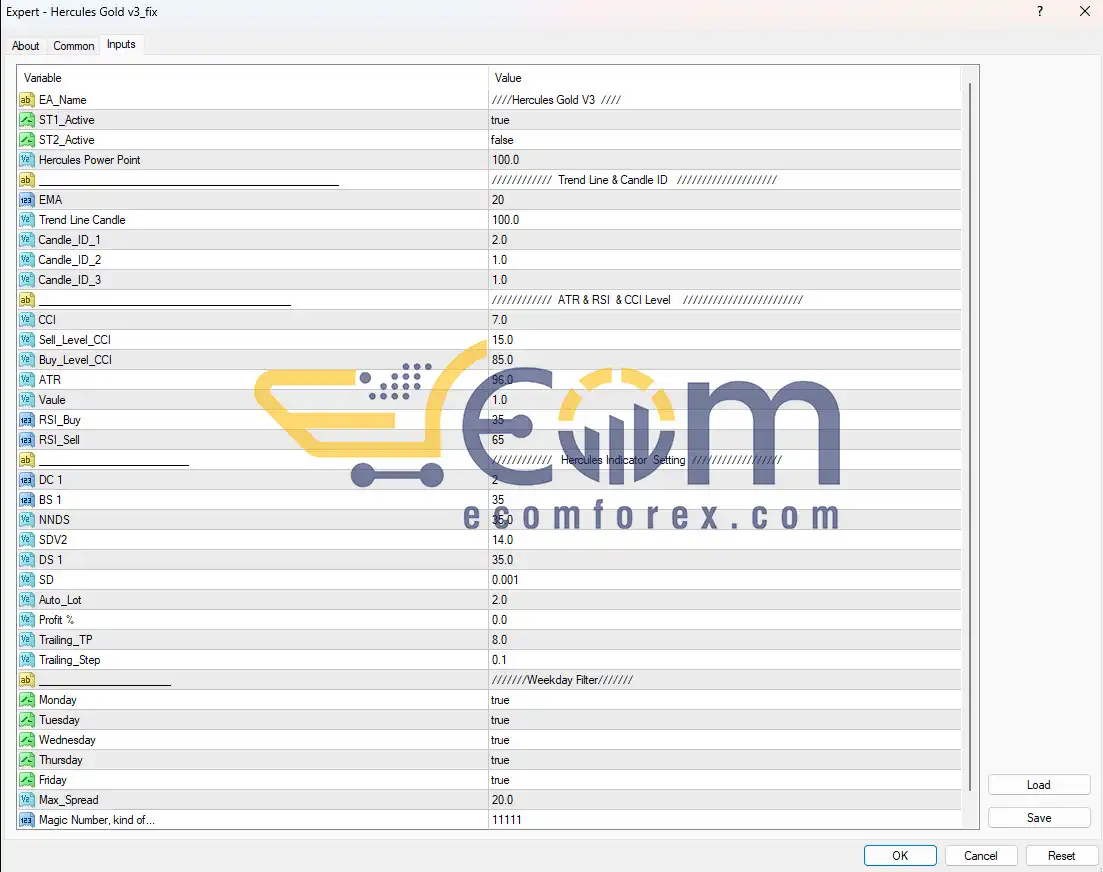Viewport: 1103px width, 872px height.
Task: Open the Tuesday value dropdown
Action: [x=724, y=720]
